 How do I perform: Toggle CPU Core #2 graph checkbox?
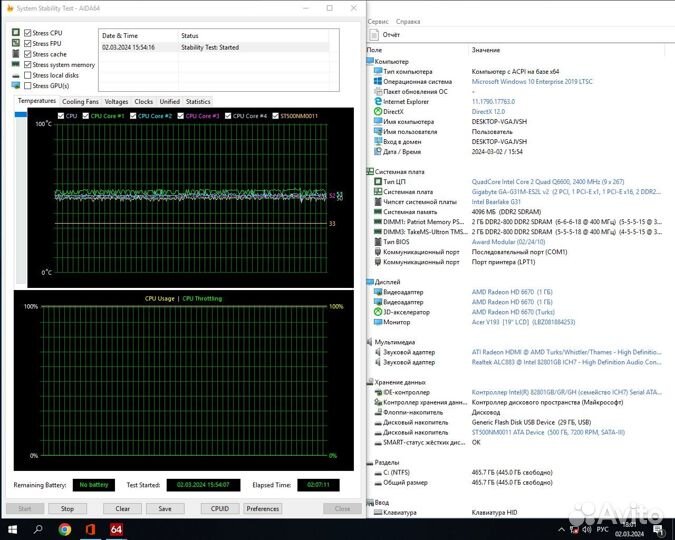[x=133, y=116]
